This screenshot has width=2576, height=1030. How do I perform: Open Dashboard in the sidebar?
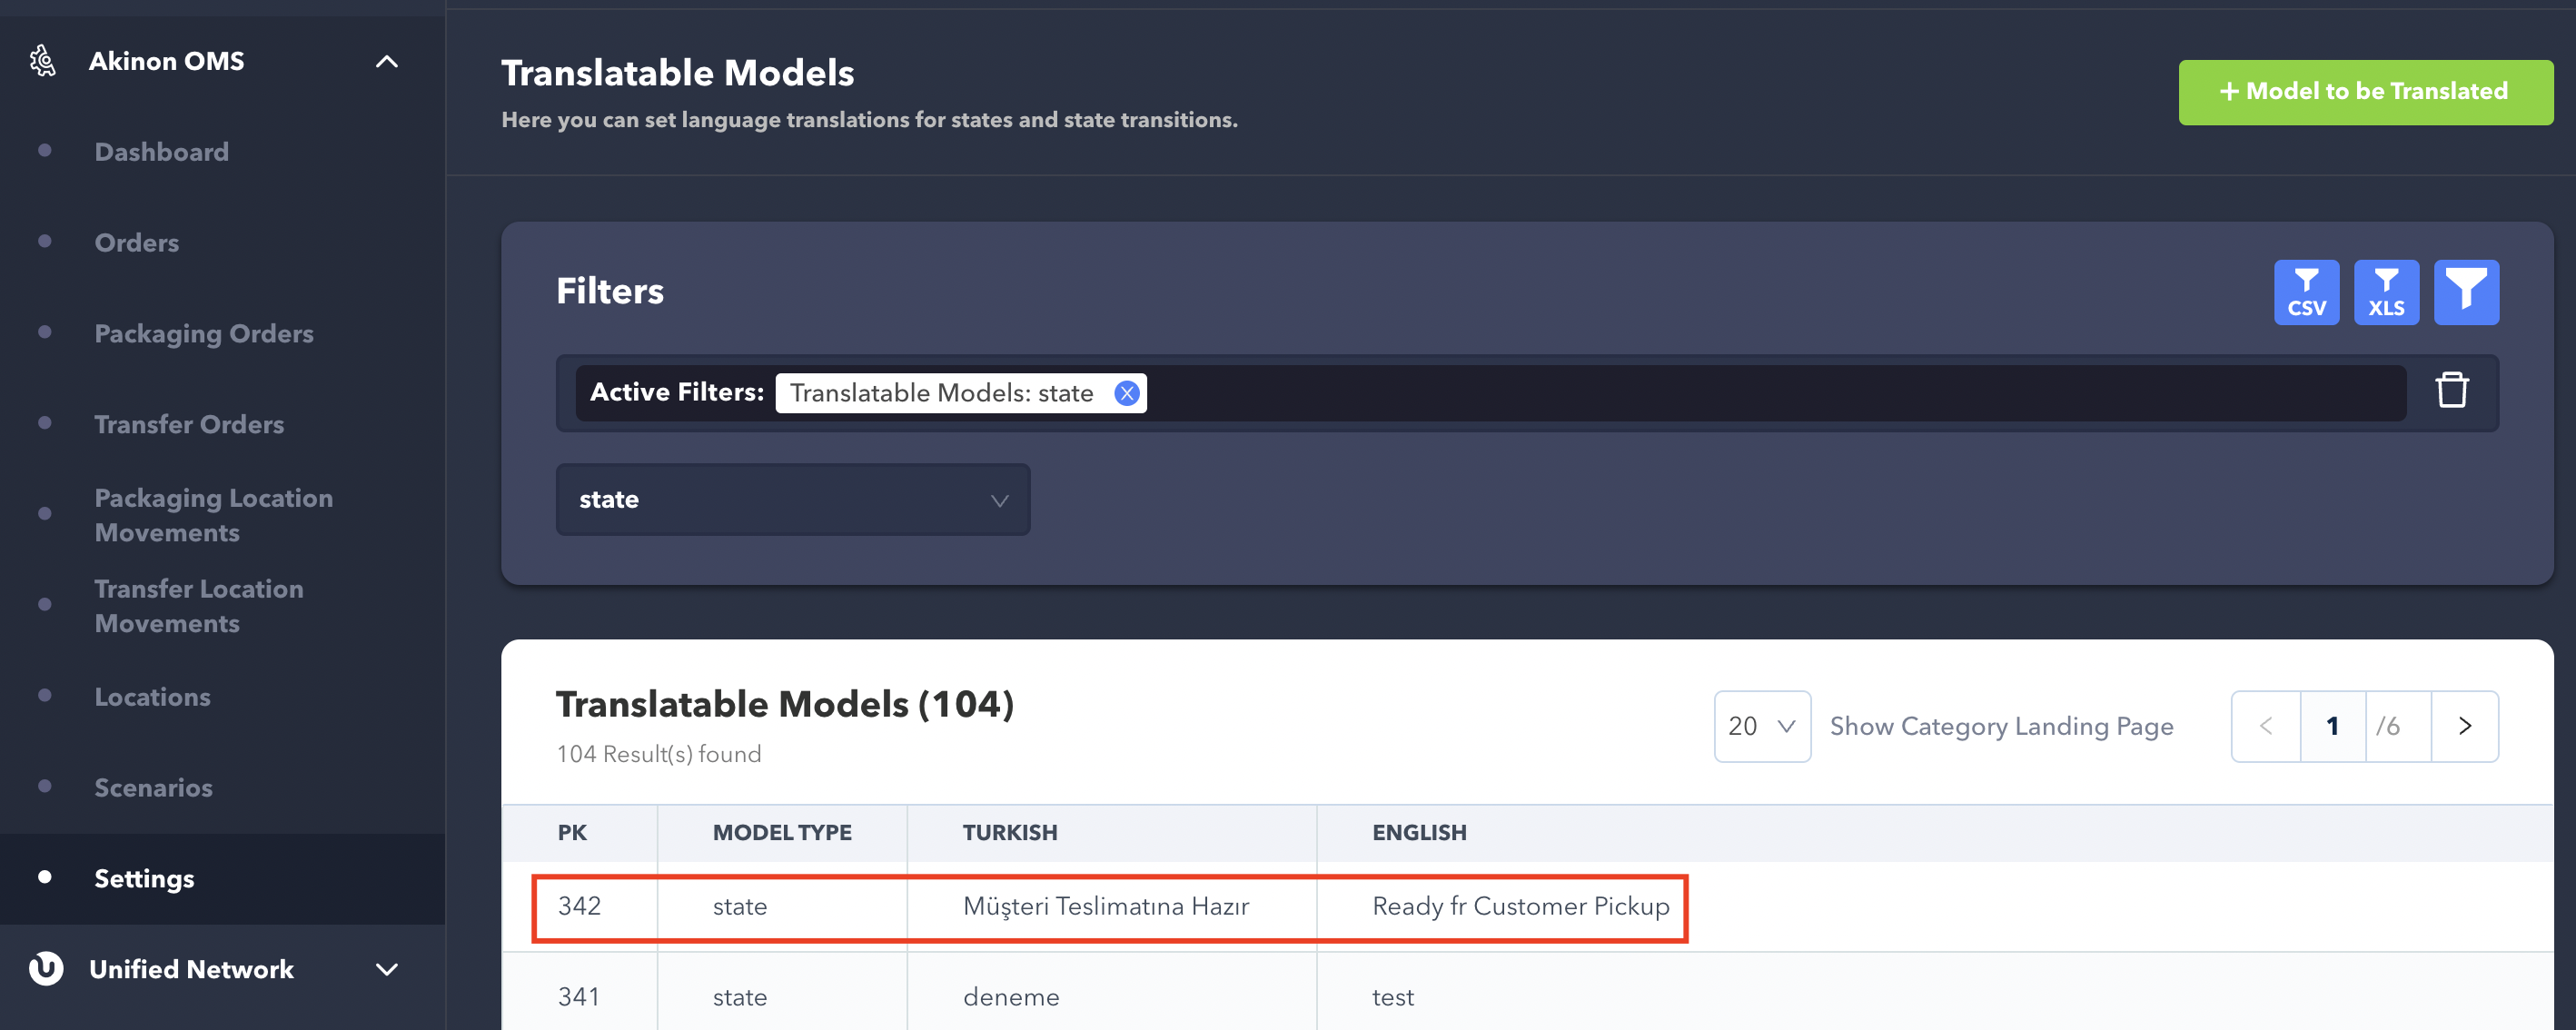(161, 152)
